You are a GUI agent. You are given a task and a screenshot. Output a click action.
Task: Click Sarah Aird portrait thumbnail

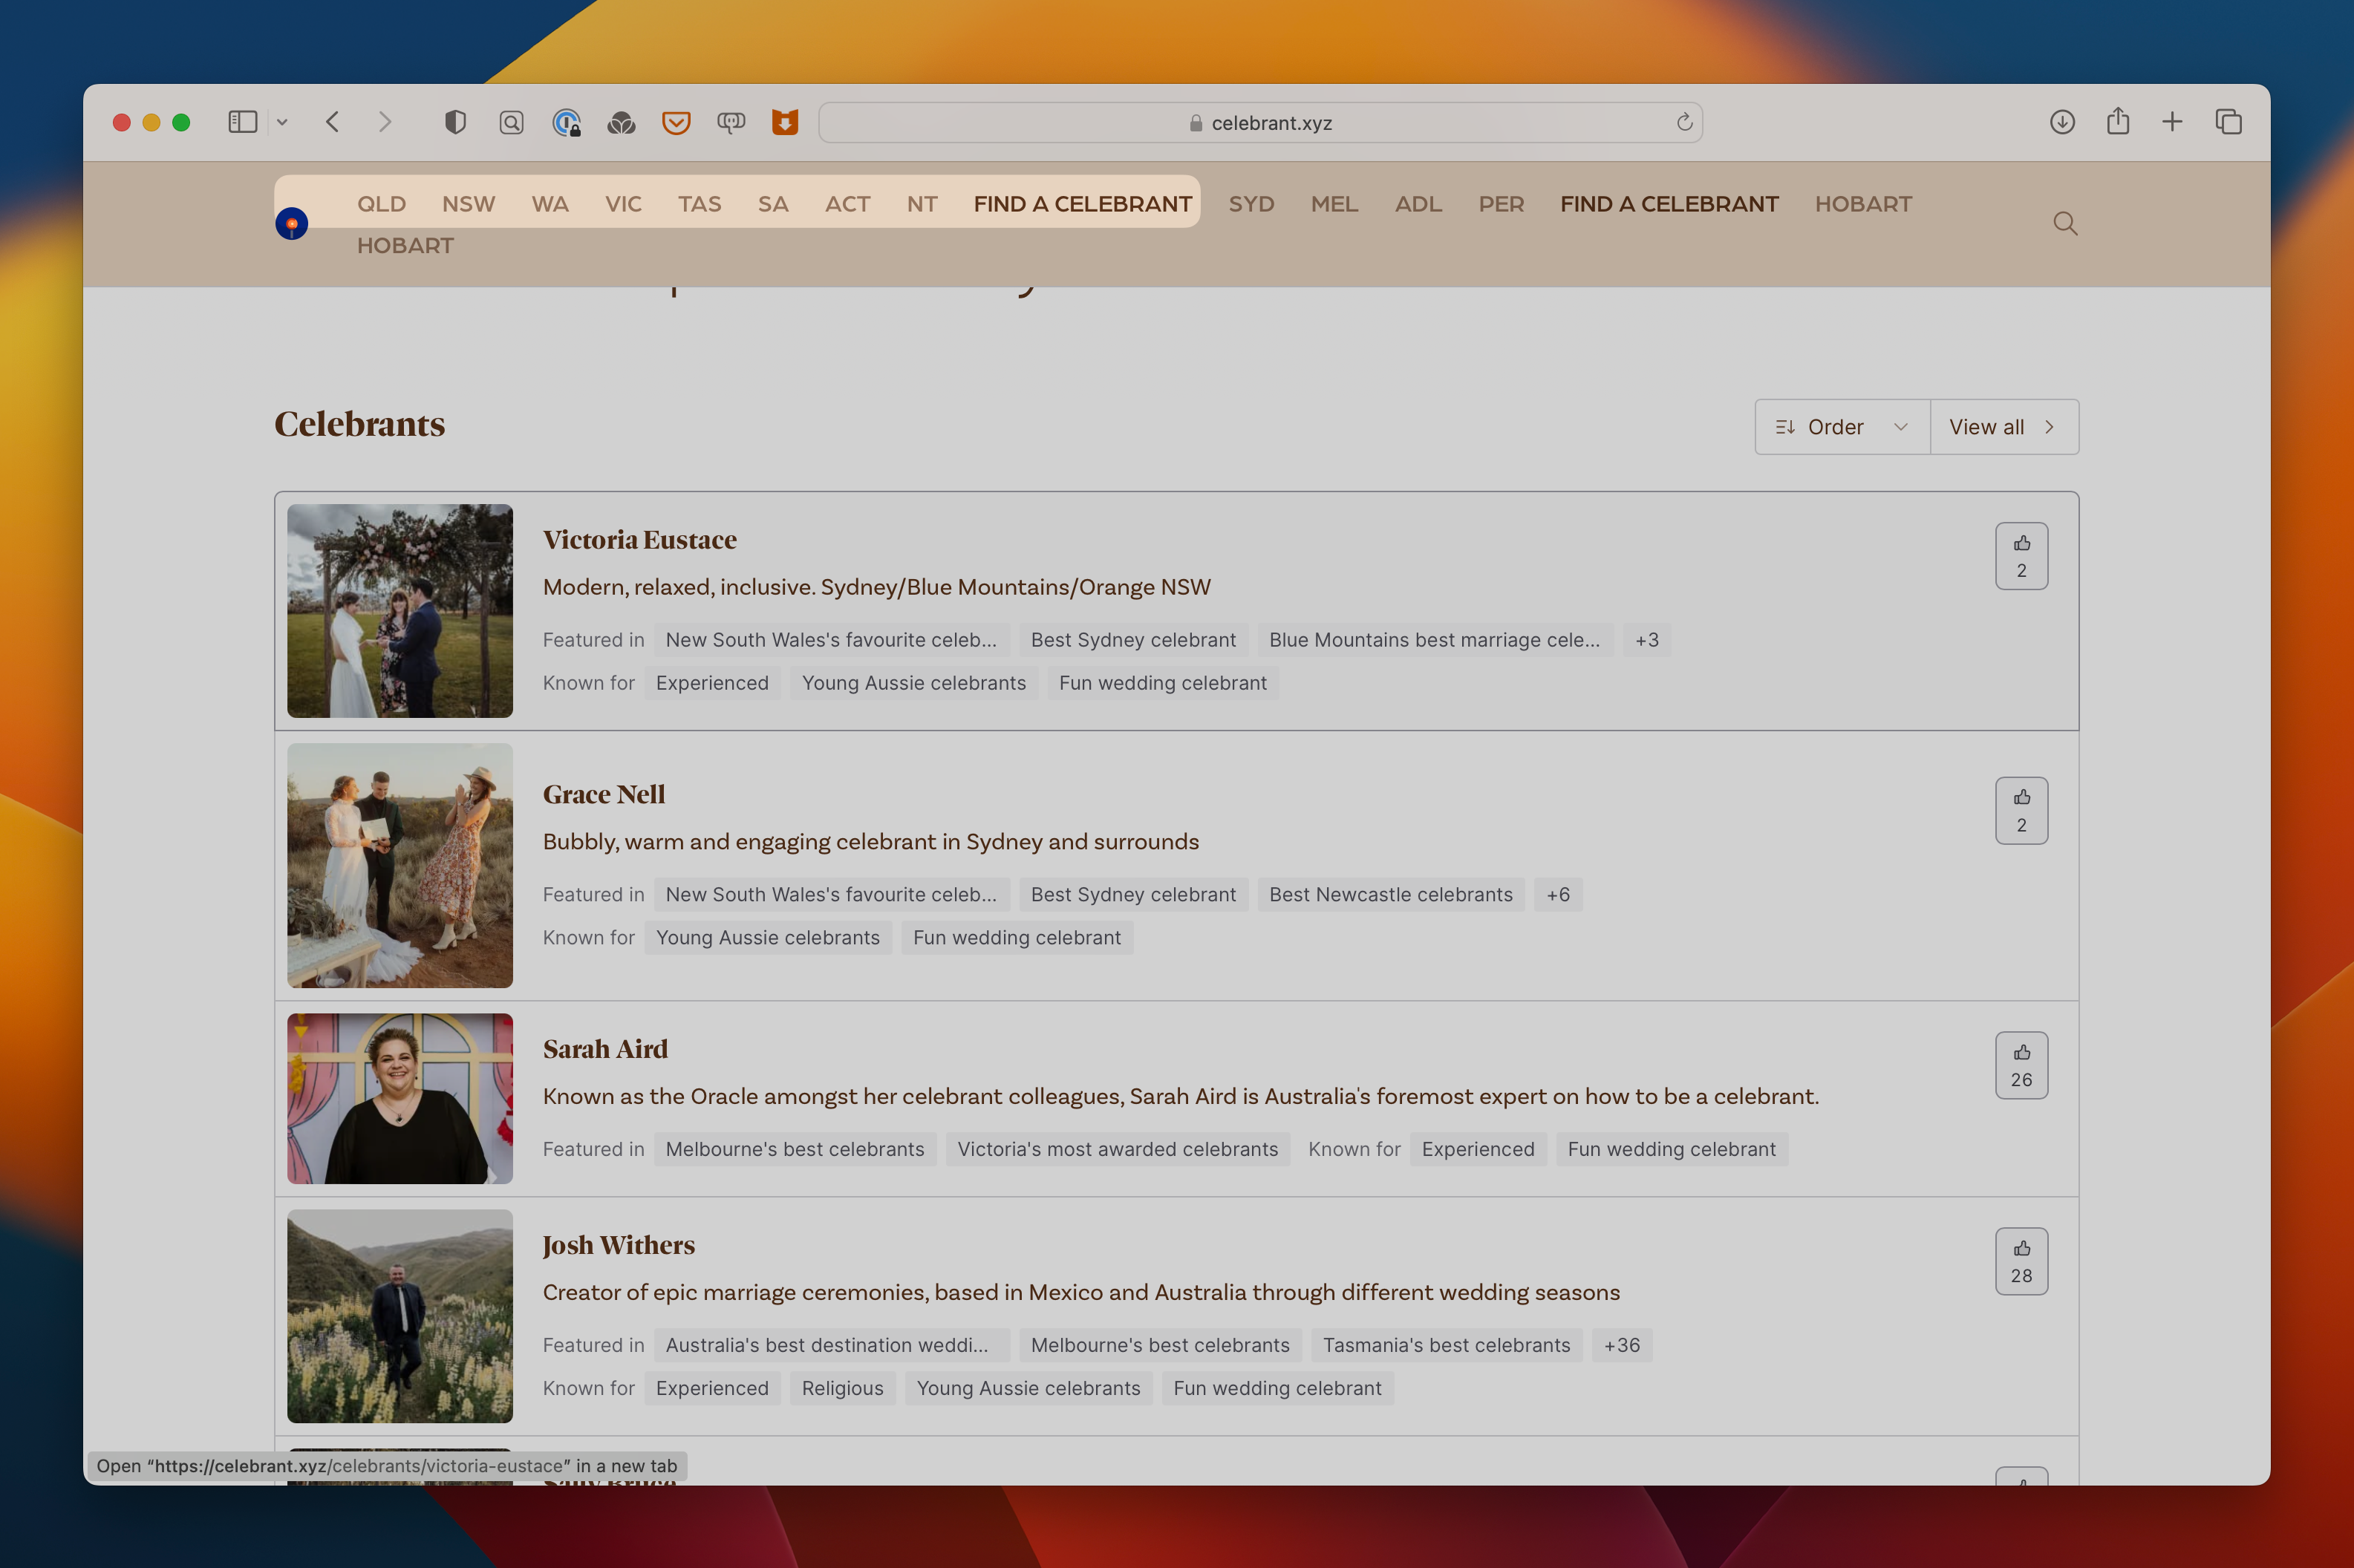(400, 1099)
